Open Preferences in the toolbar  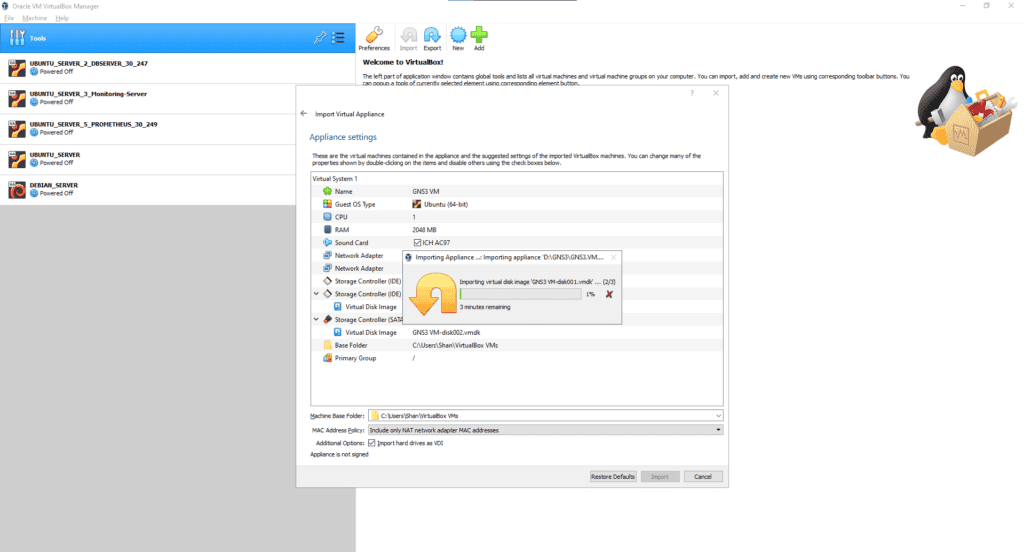click(374, 39)
